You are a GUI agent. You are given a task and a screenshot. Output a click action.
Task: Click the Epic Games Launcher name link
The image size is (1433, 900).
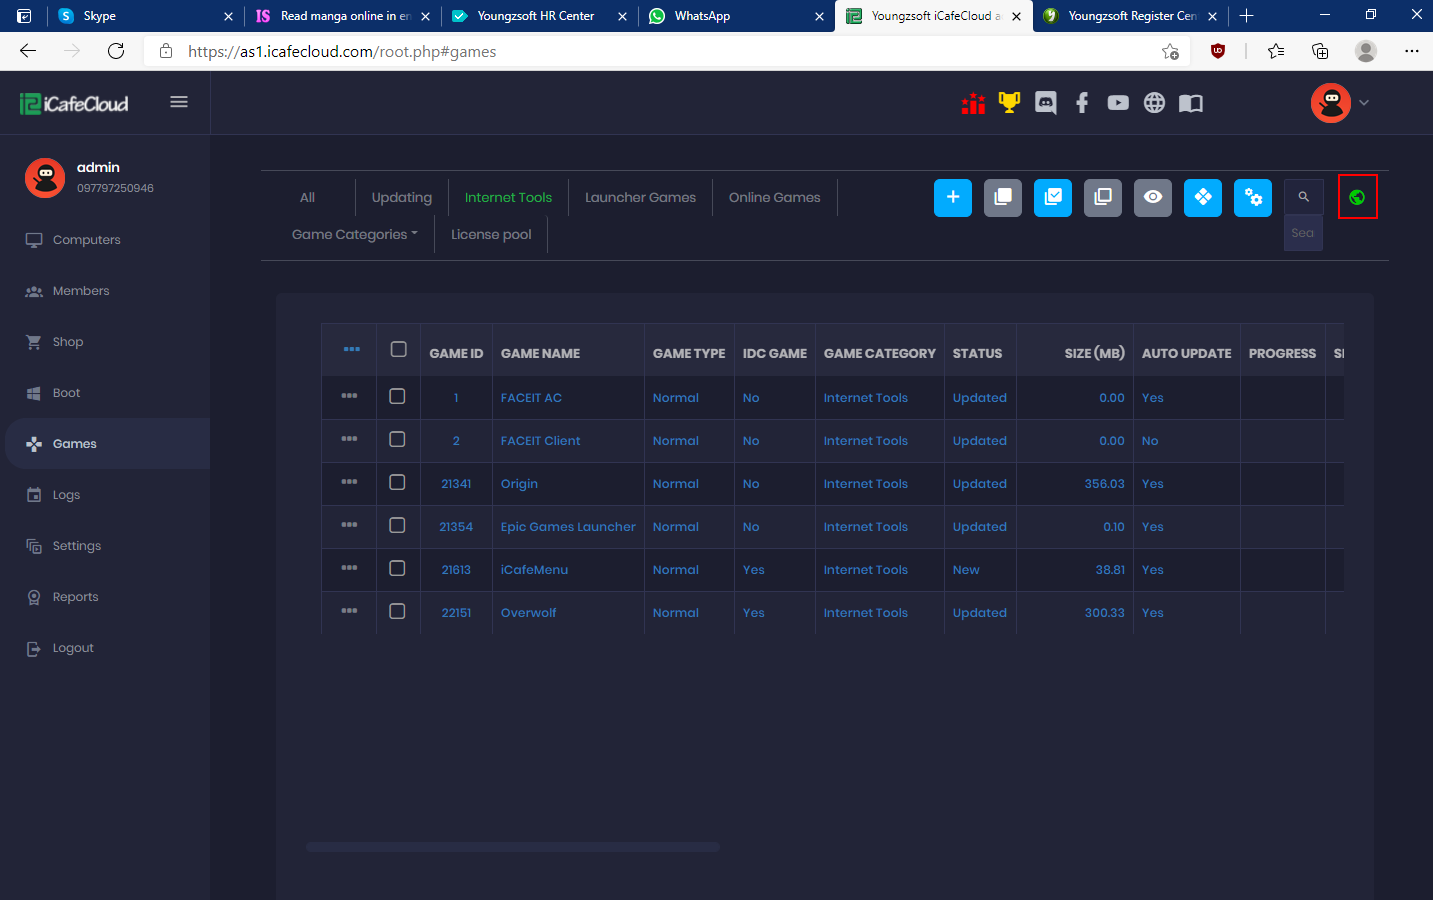(567, 527)
